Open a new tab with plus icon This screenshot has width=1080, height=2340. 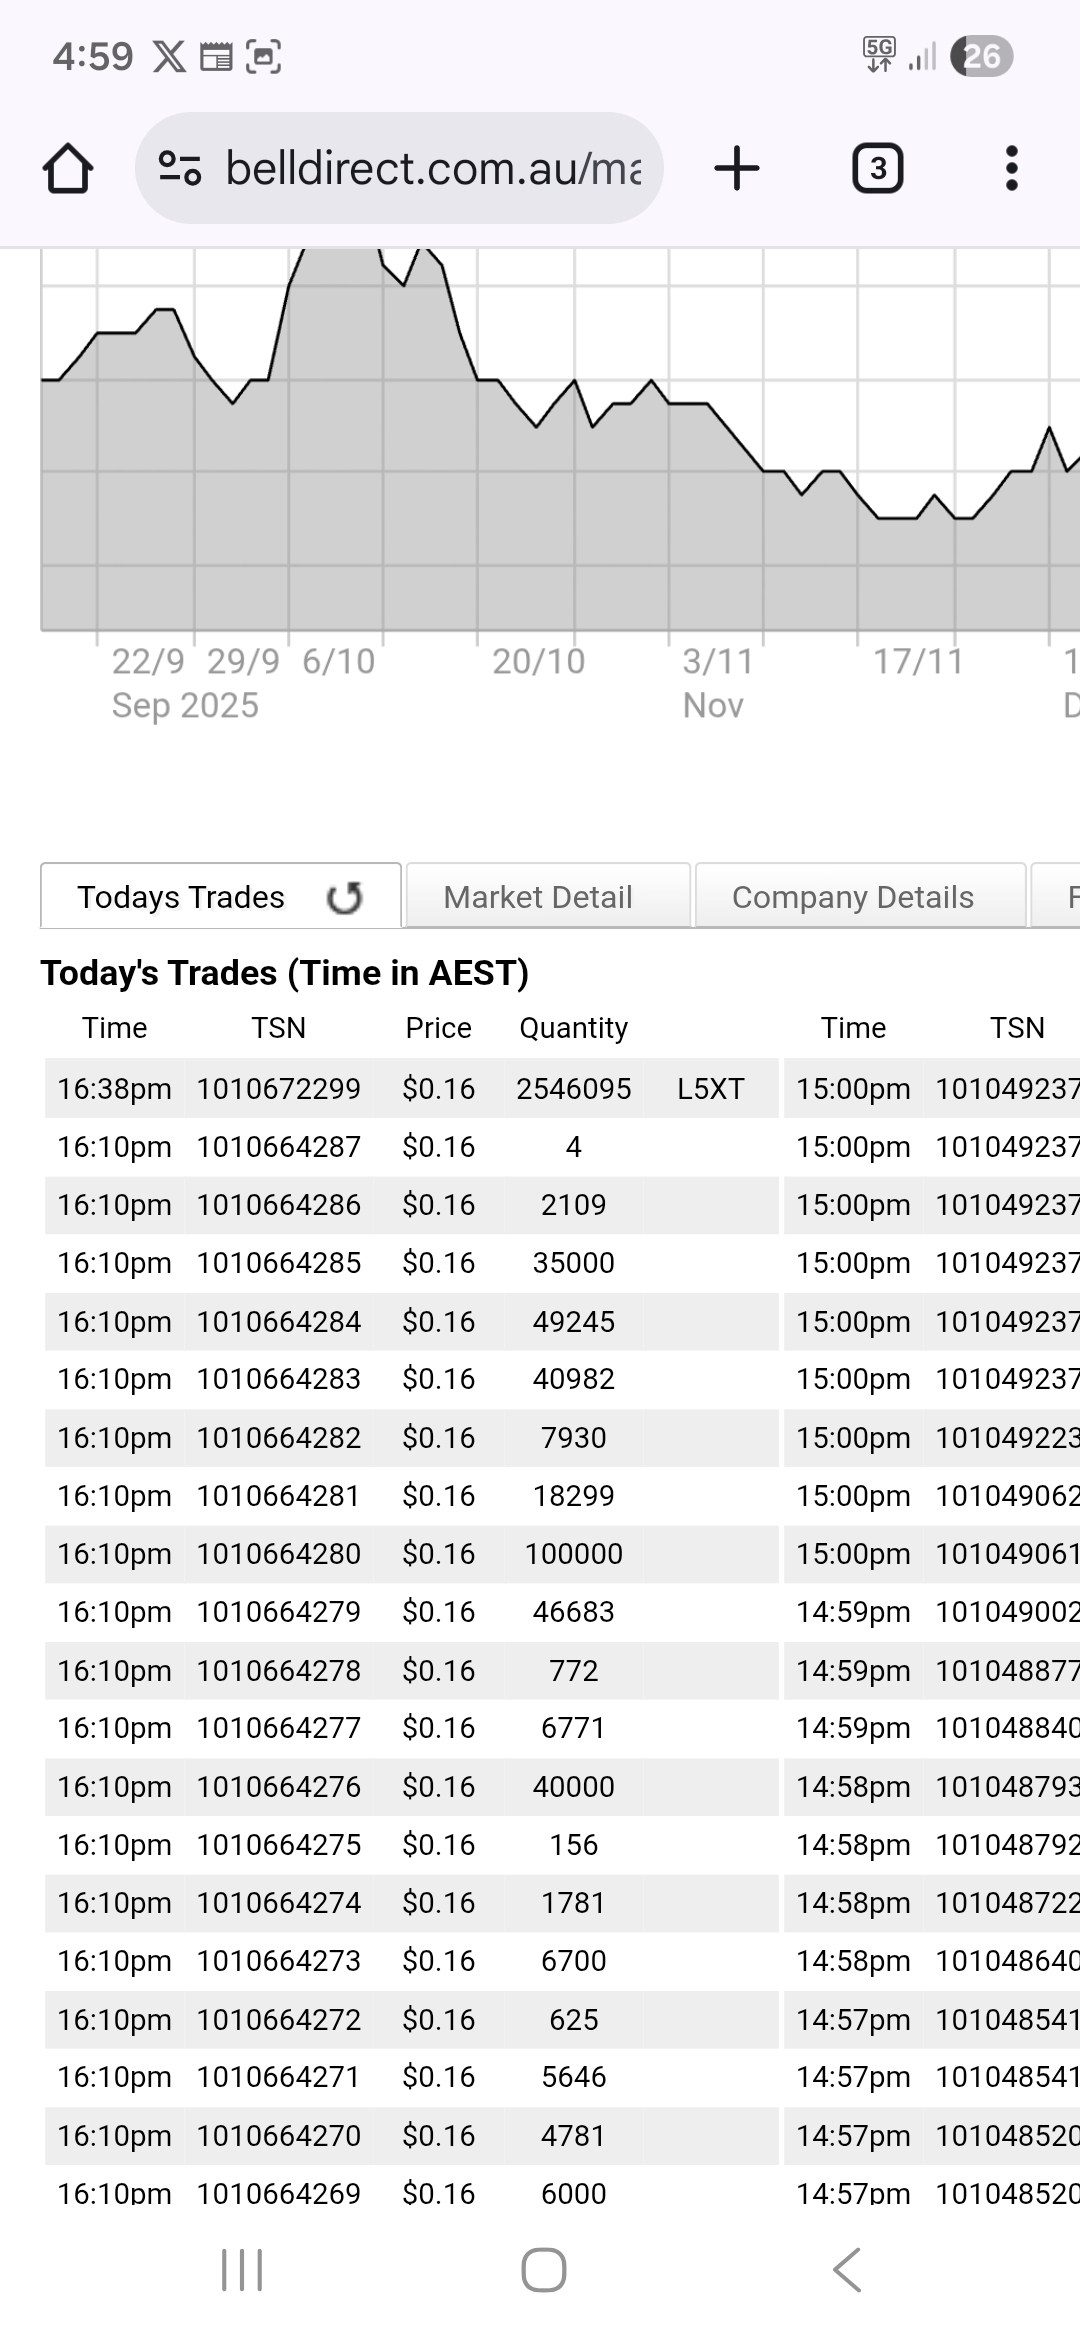point(737,168)
